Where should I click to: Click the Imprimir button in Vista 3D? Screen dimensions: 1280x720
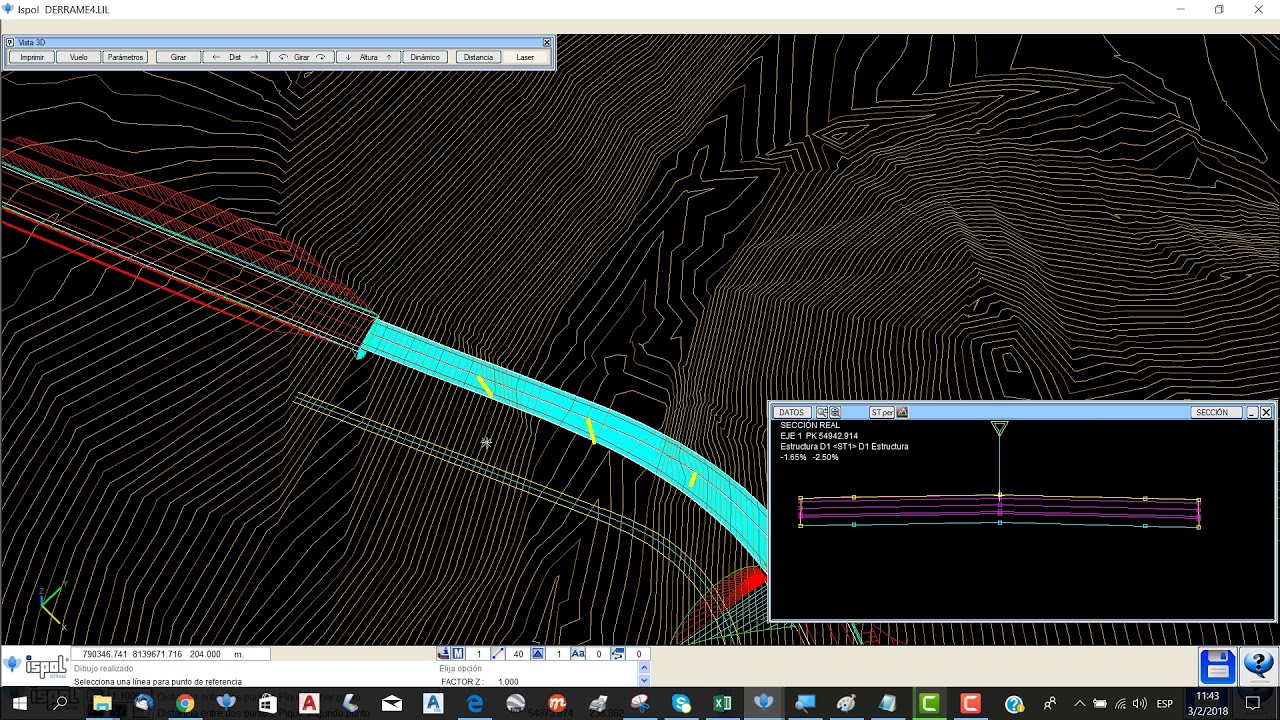point(32,57)
